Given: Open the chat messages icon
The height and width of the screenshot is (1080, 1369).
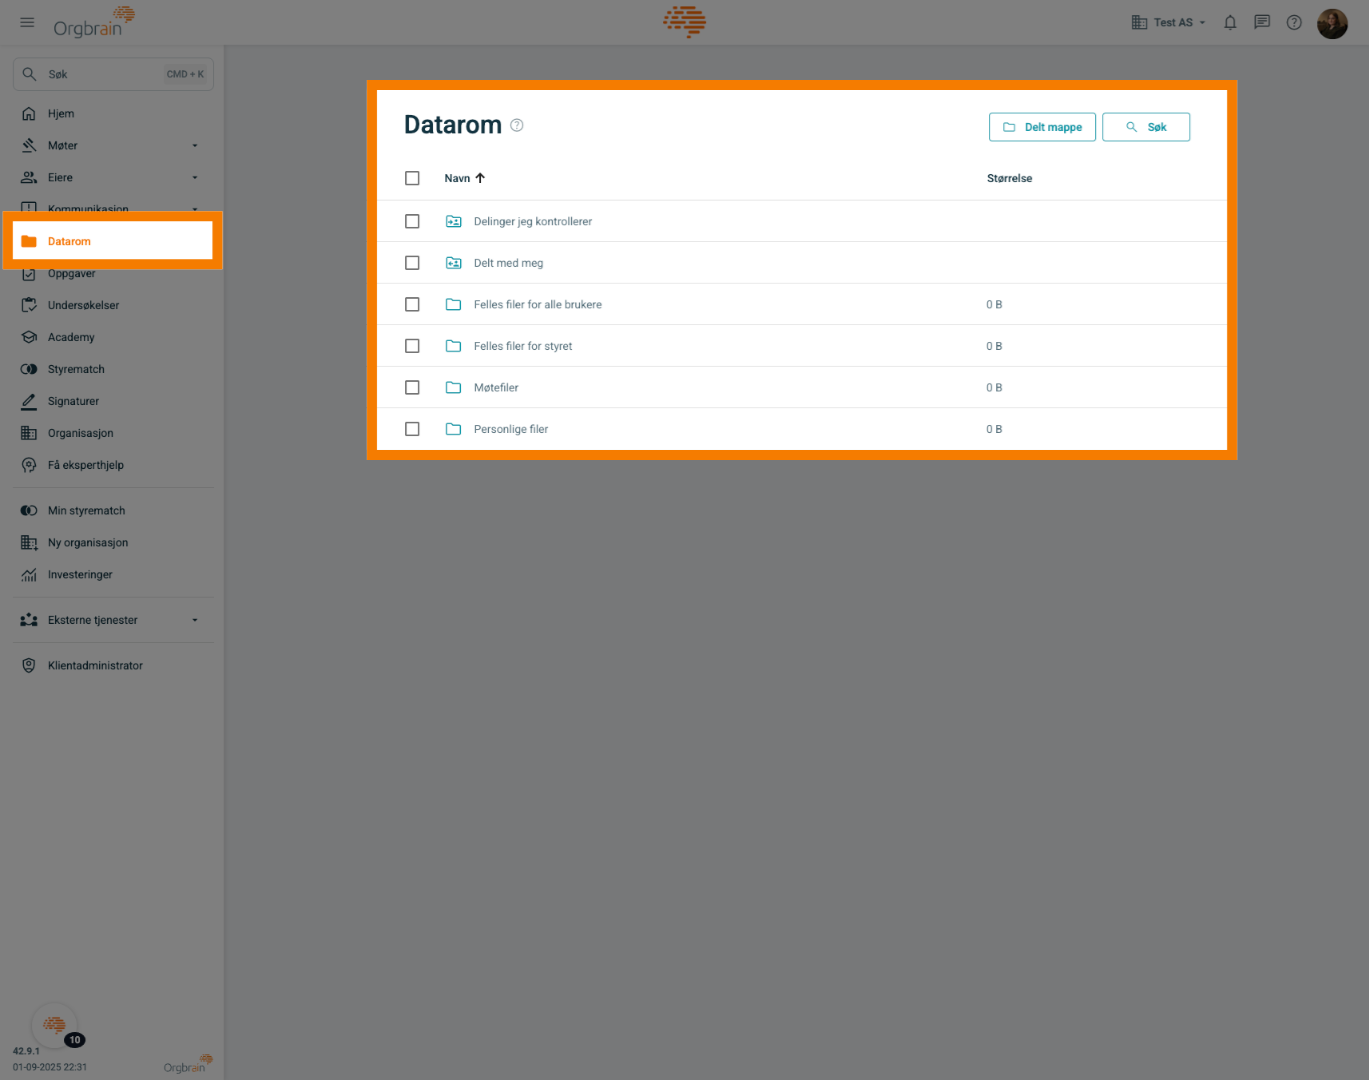Looking at the screenshot, I should coord(1262,22).
